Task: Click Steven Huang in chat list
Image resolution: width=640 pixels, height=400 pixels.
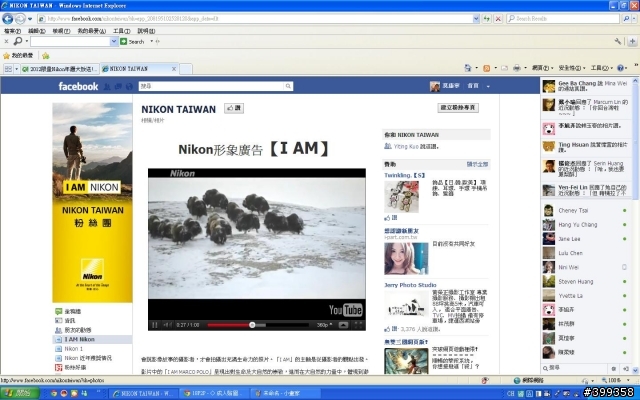Action: (576, 282)
